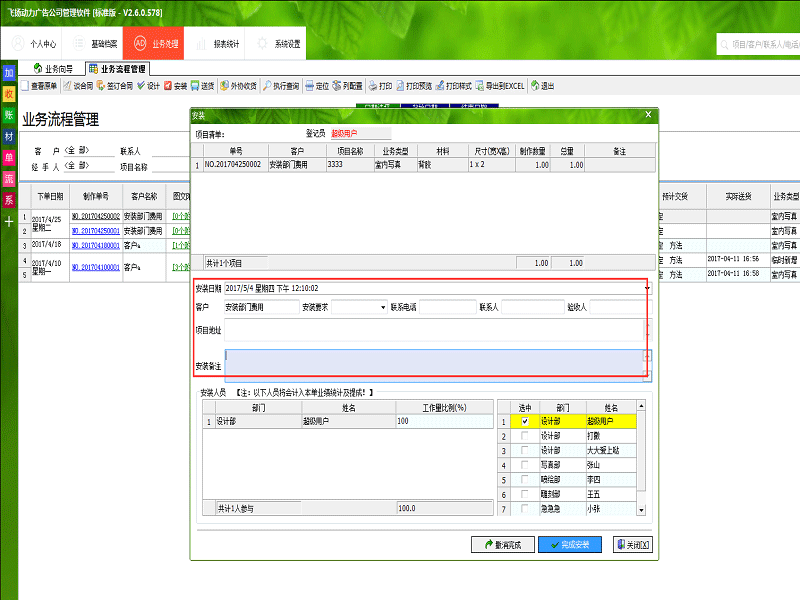
Task: Click the green 账 sidebar icon
Action: click(x=9, y=115)
